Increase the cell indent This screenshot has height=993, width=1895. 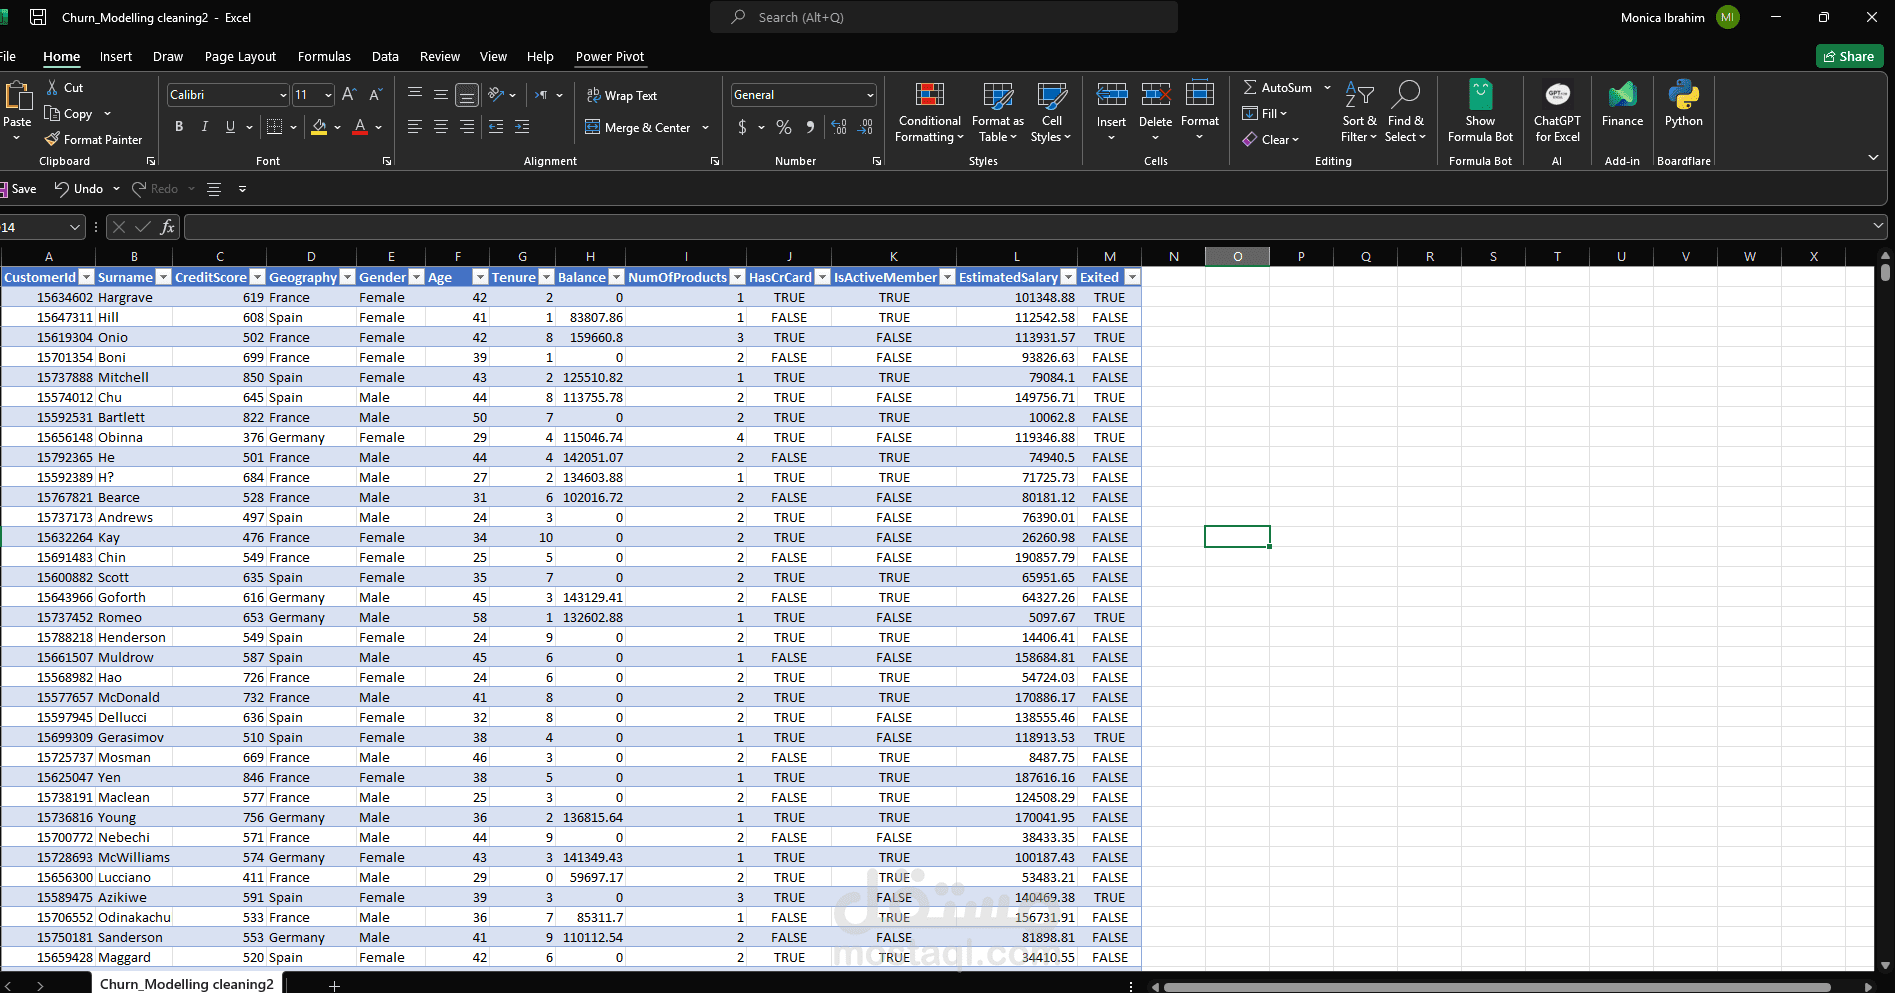tap(522, 127)
